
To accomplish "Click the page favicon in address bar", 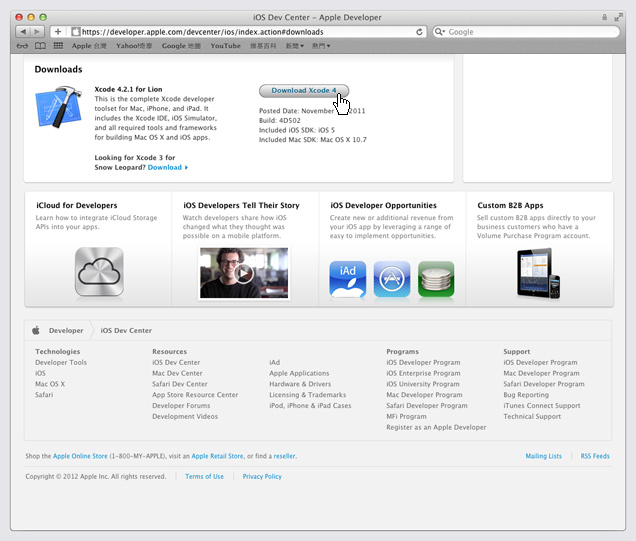I will 75,32.
